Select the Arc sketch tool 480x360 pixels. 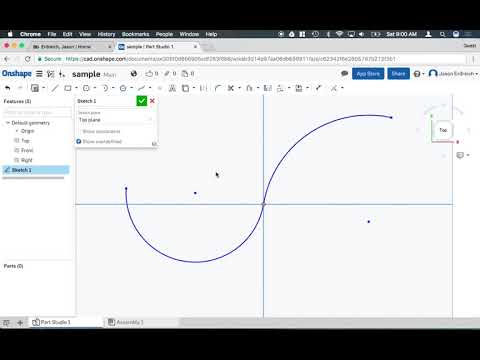click(105, 88)
